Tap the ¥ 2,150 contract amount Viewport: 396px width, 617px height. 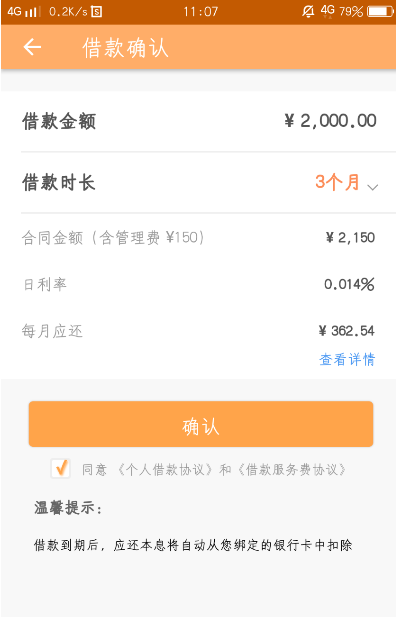(x=350, y=237)
